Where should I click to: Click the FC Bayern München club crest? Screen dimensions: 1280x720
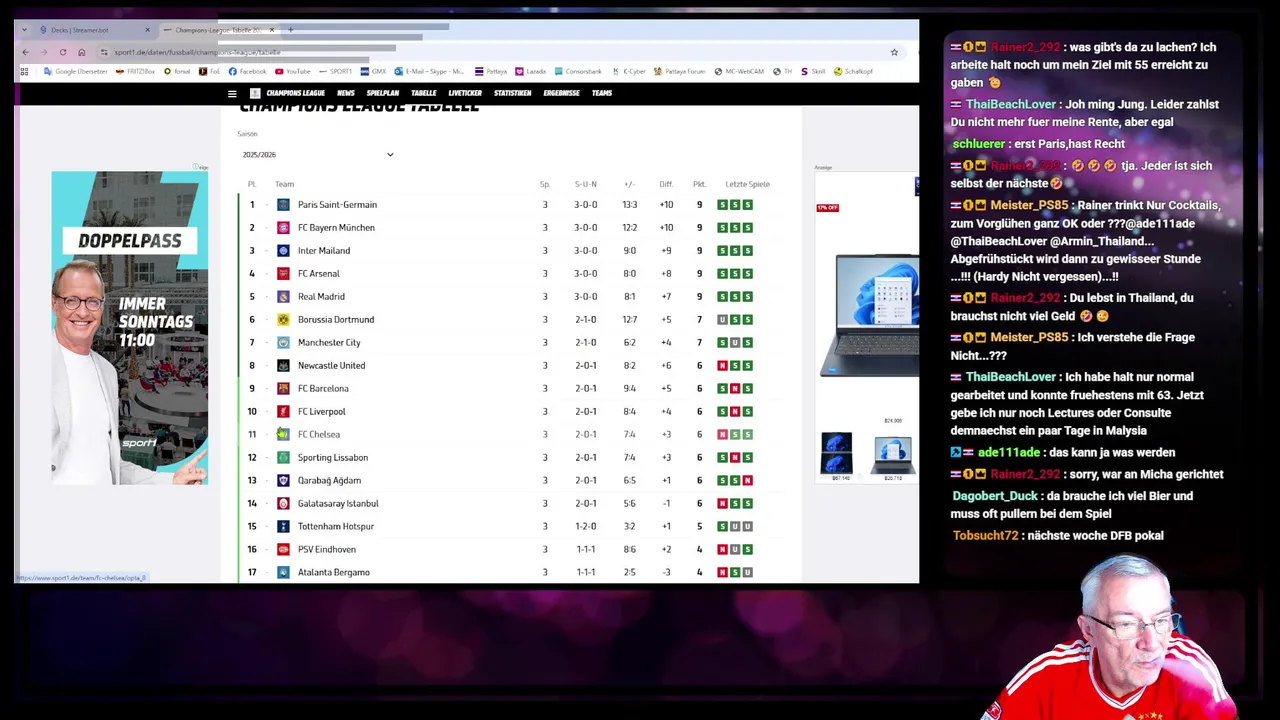pos(283,227)
